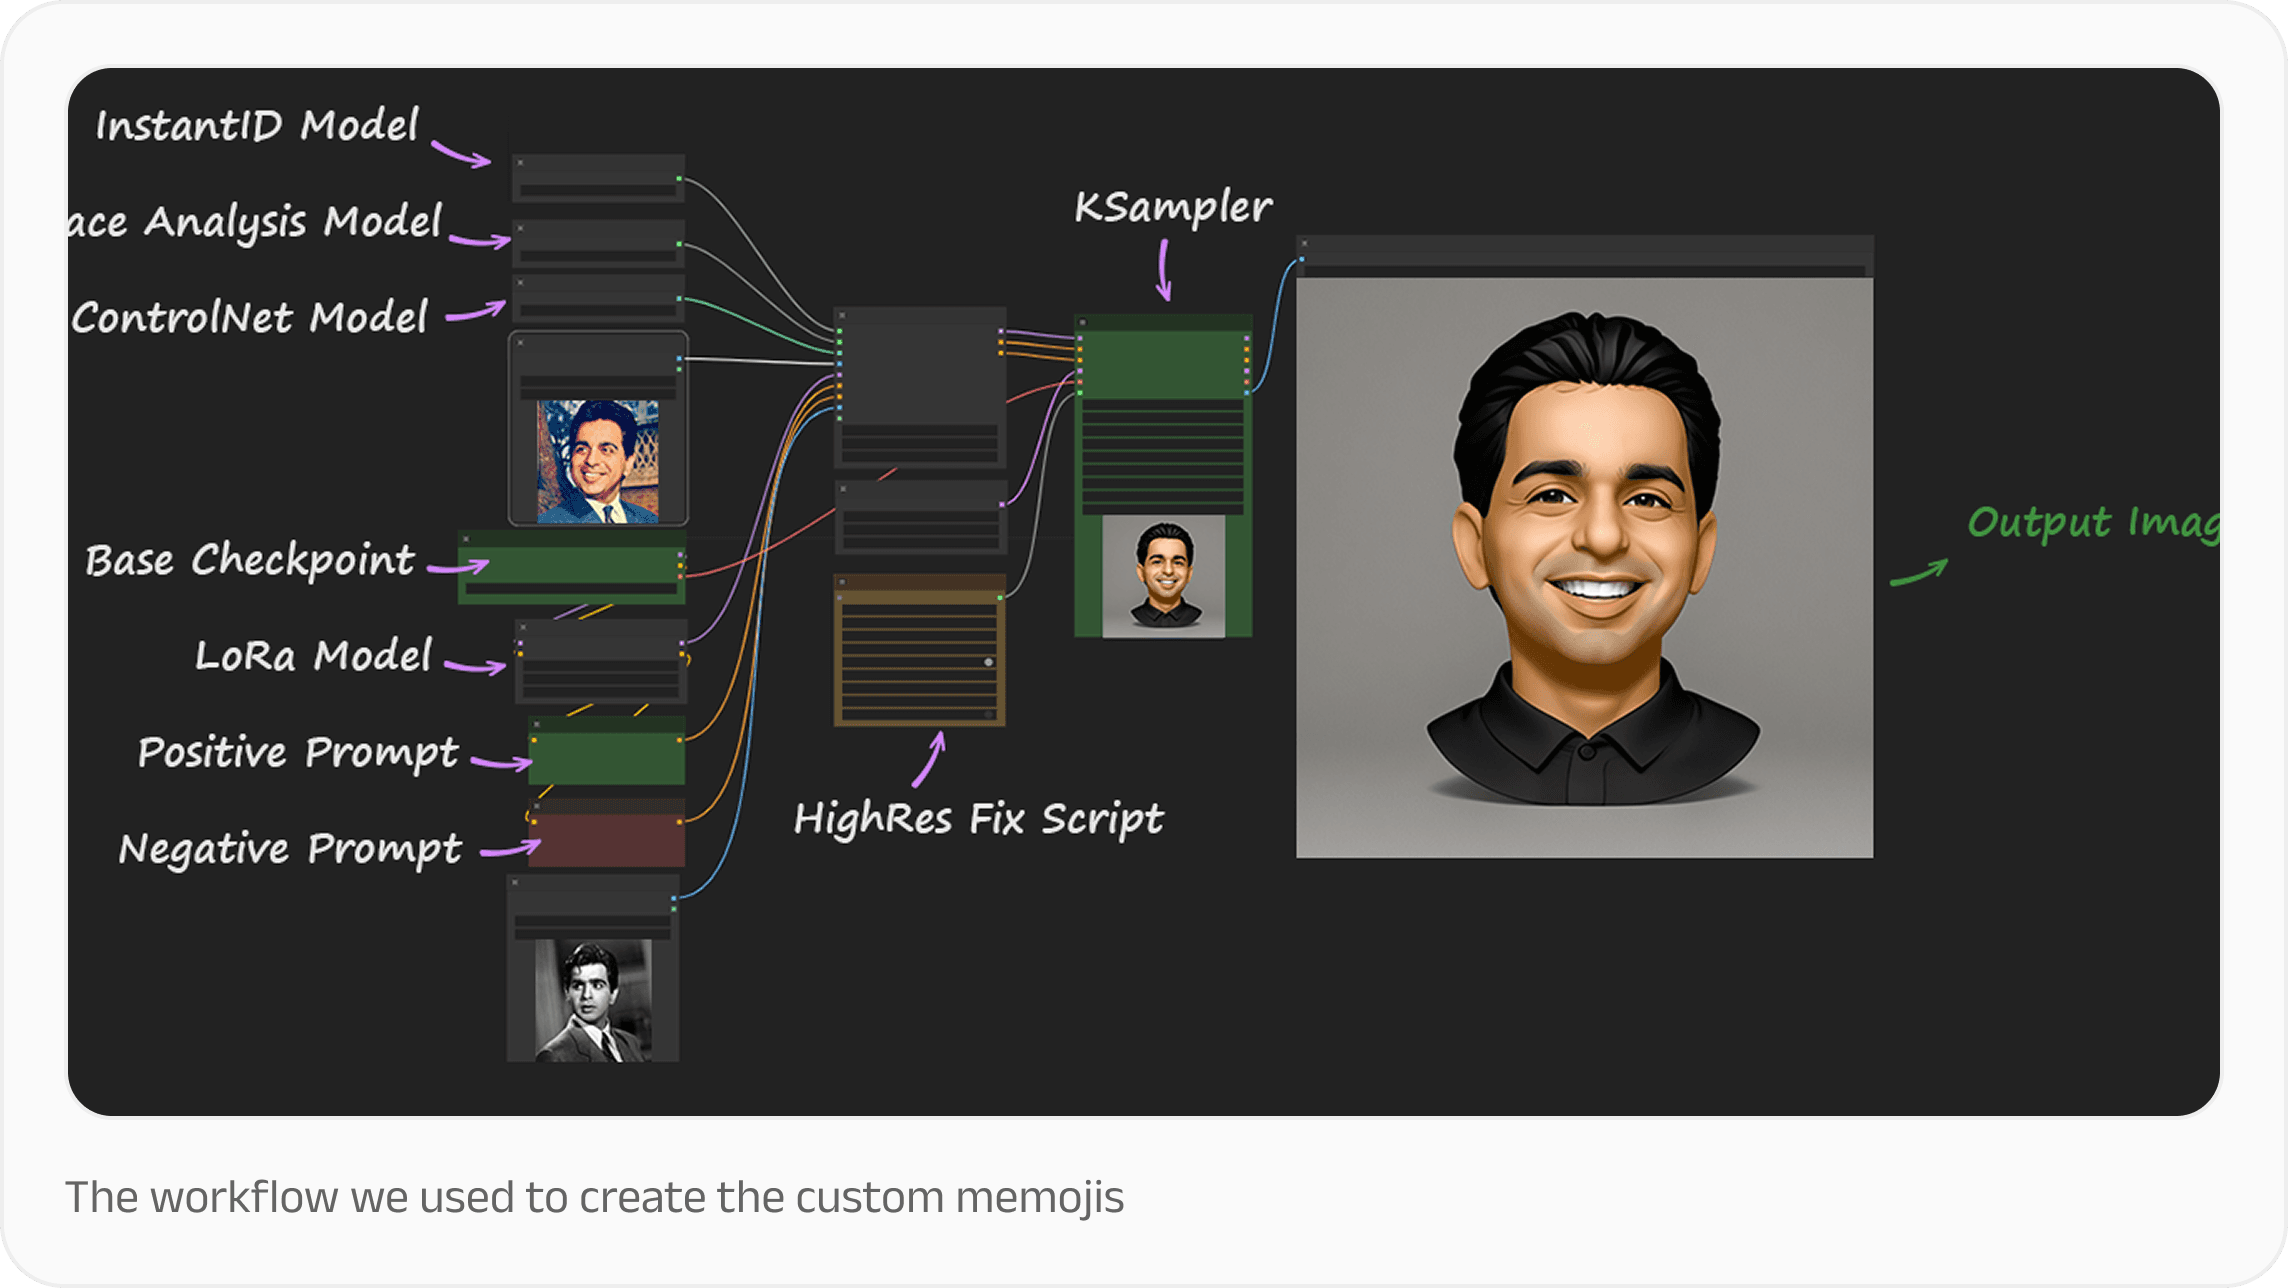Click the yellow output dot on the LoRa Model node
The height and width of the screenshot is (1288, 2288).
[x=682, y=654]
